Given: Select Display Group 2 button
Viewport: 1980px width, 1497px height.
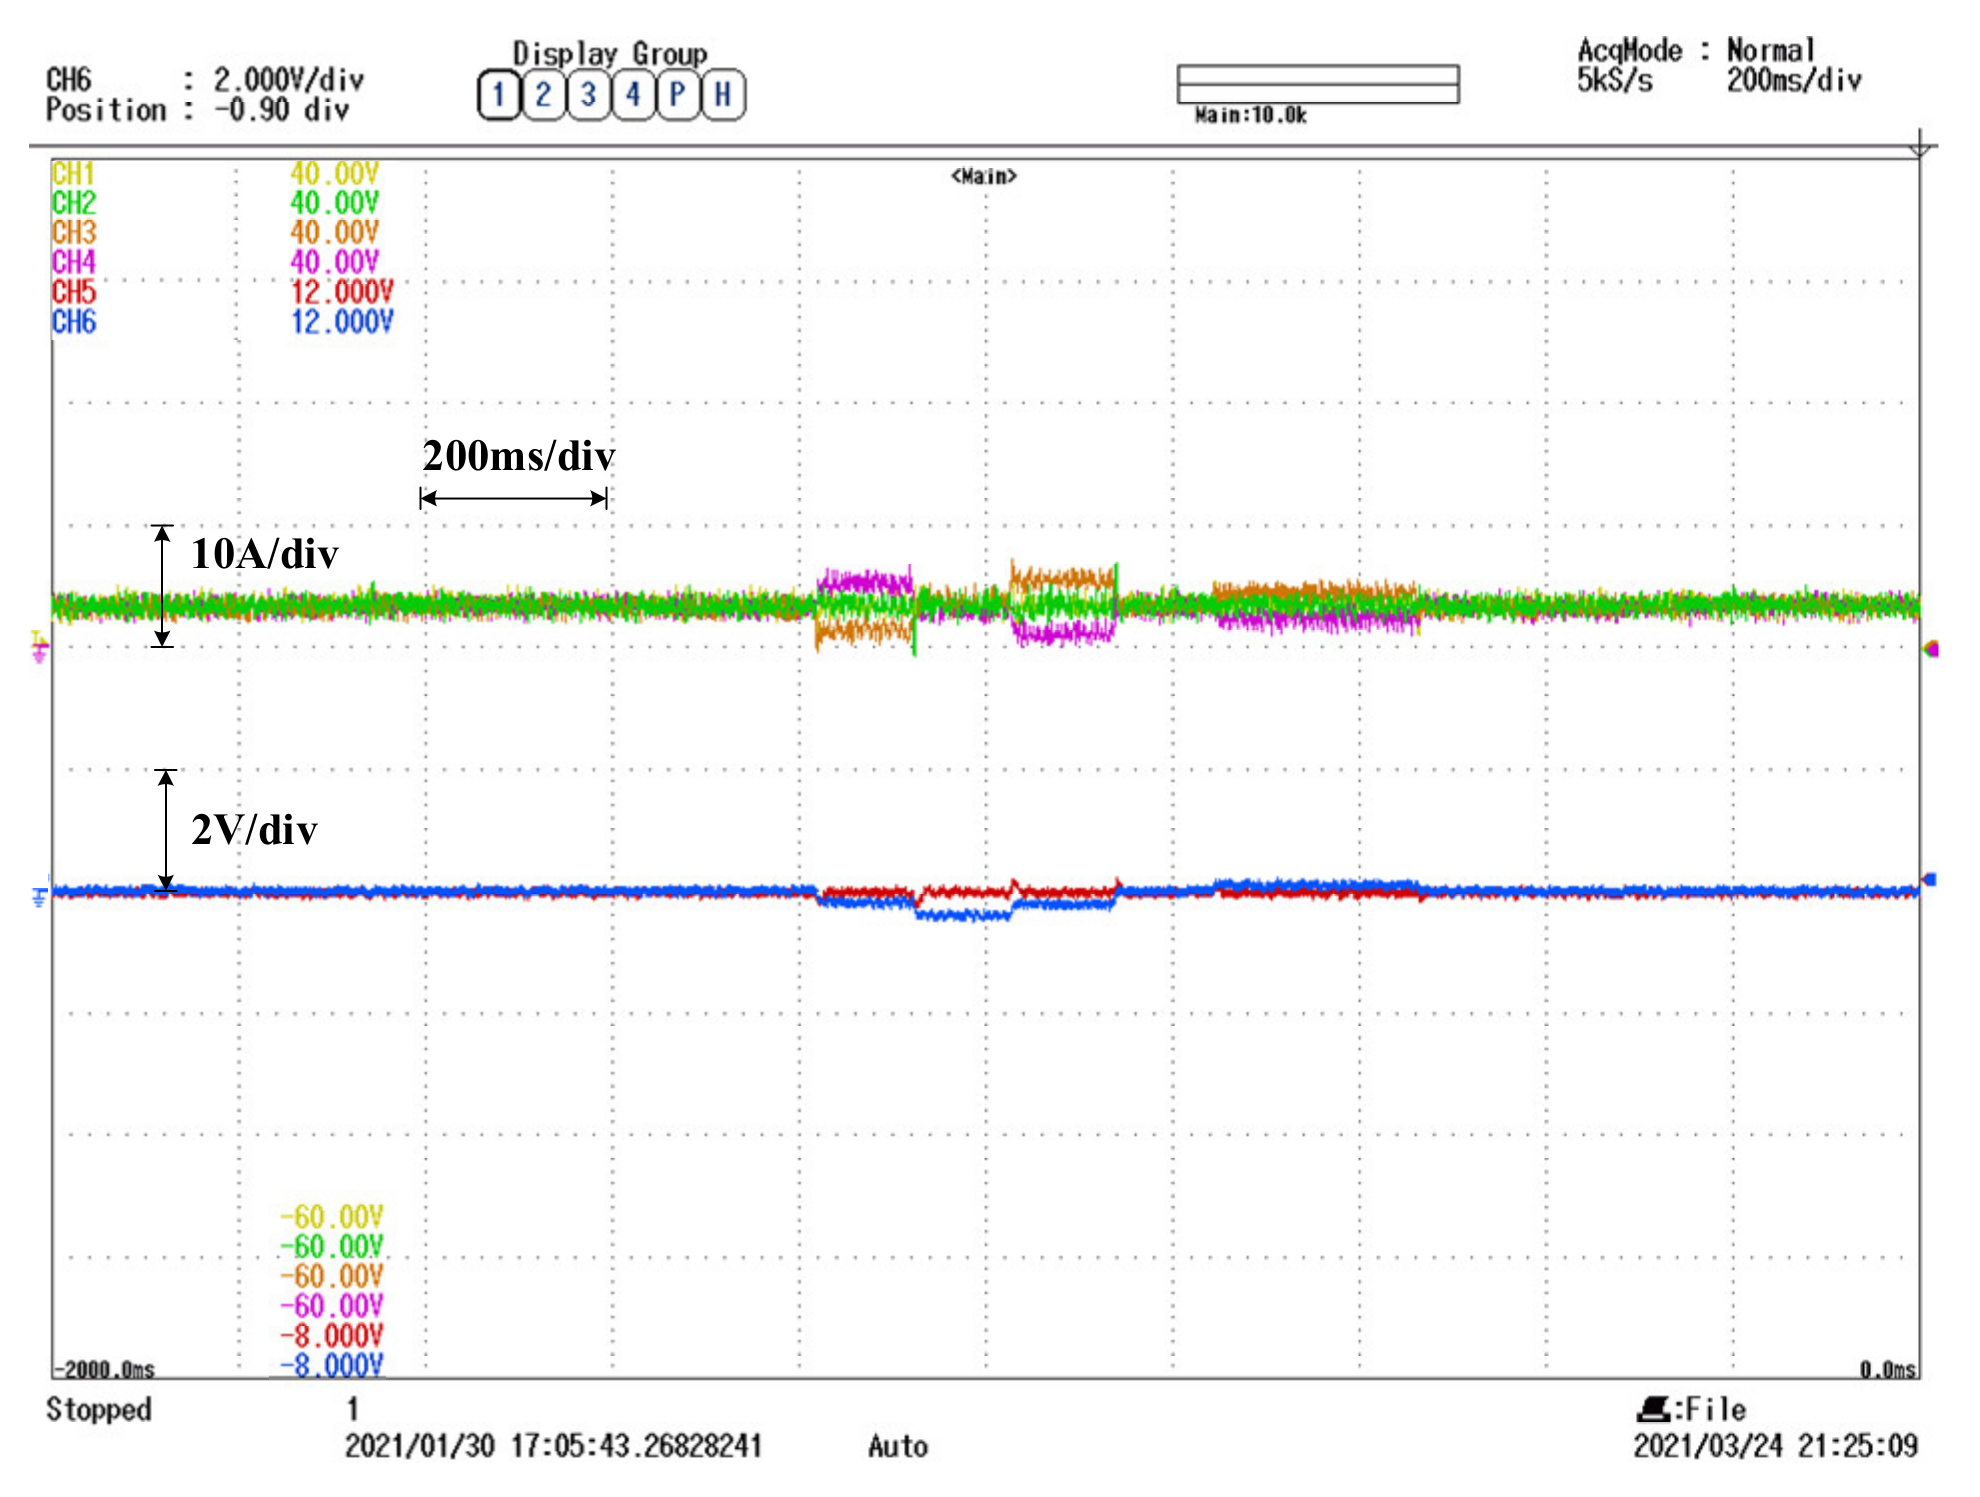Looking at the screenshot, I should (x=543, y=95).
